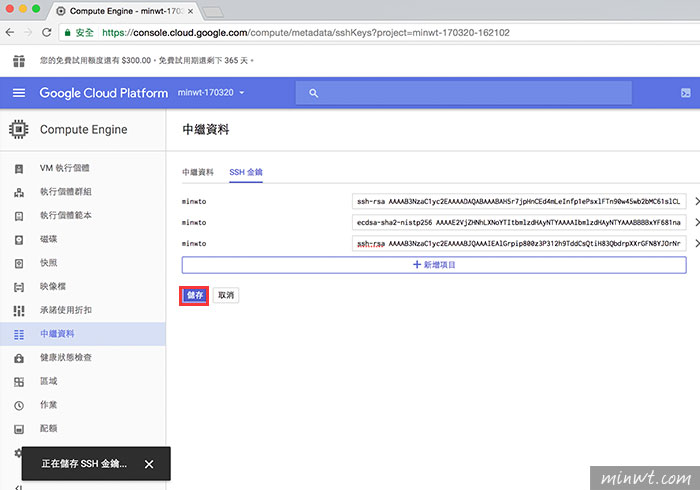
Task: Click the secure lock icon in address bar
Action: (x=67, y=33)
